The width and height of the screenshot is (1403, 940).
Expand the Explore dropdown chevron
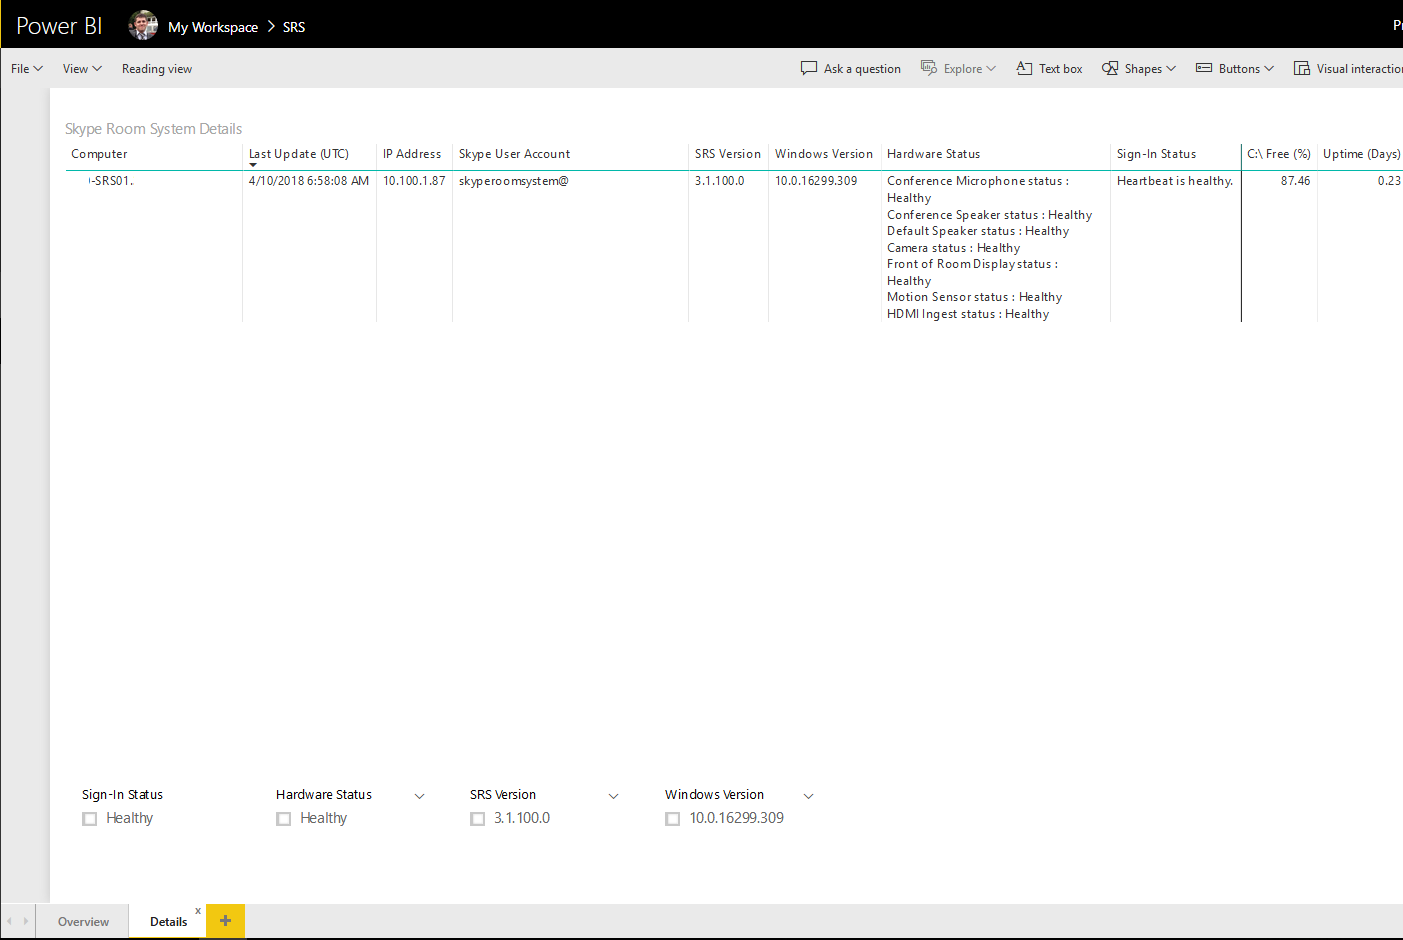(991, 69)
